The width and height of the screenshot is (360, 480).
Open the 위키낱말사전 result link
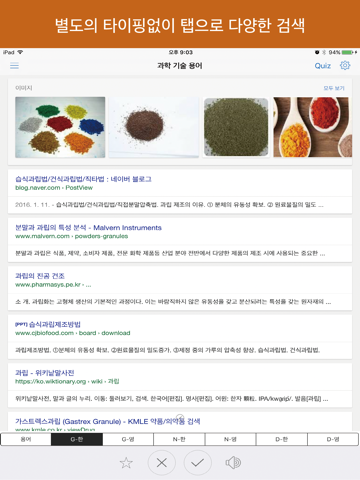coord(45,373)
